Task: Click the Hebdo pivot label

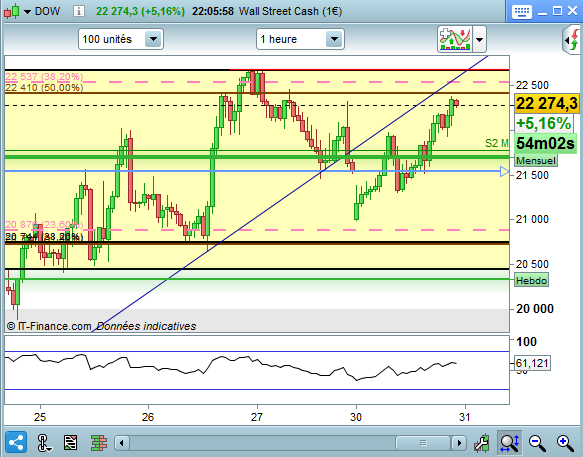Action: (x=531, y=280)
